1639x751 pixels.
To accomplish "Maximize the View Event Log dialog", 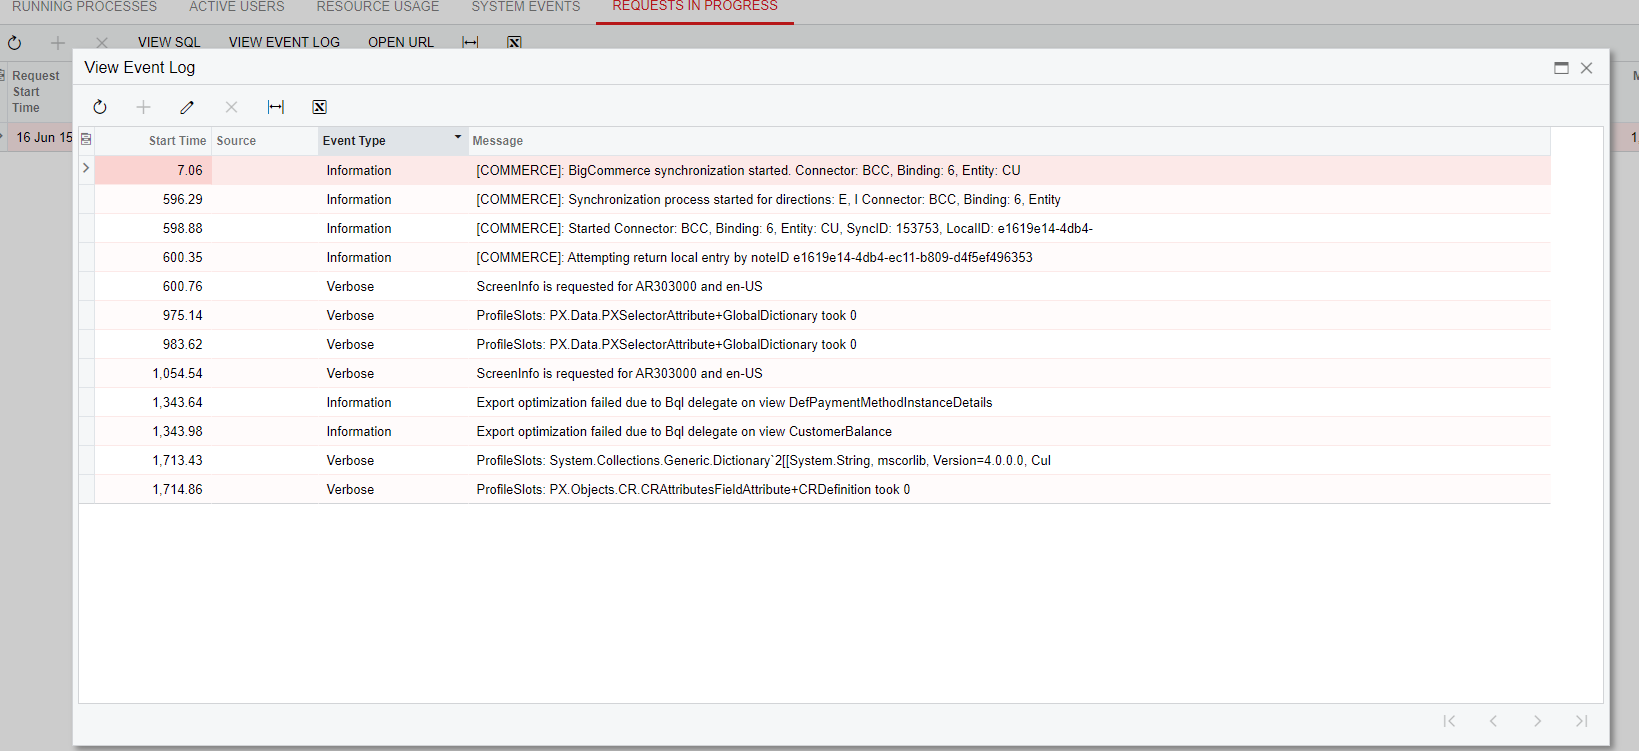I will [x=1561, y=68].
